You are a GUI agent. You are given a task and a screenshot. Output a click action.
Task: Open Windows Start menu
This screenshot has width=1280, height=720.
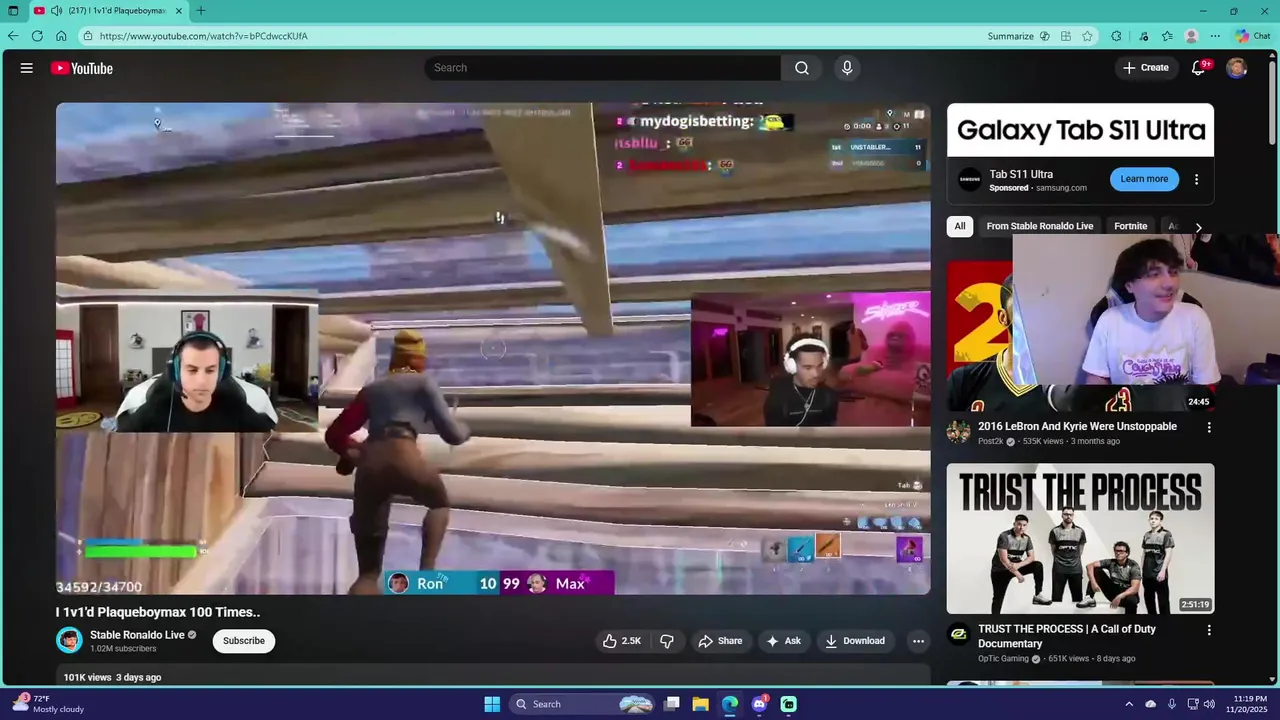pyautogui.click(x=492, y=704)
